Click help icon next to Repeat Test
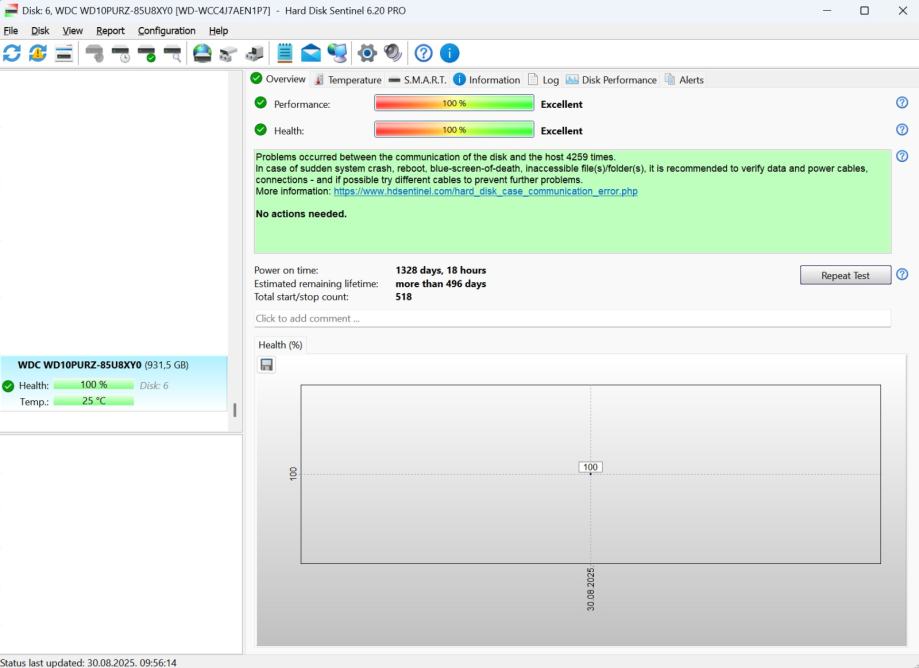This screenshot has width=919, height=668. [x=902, y=275]
